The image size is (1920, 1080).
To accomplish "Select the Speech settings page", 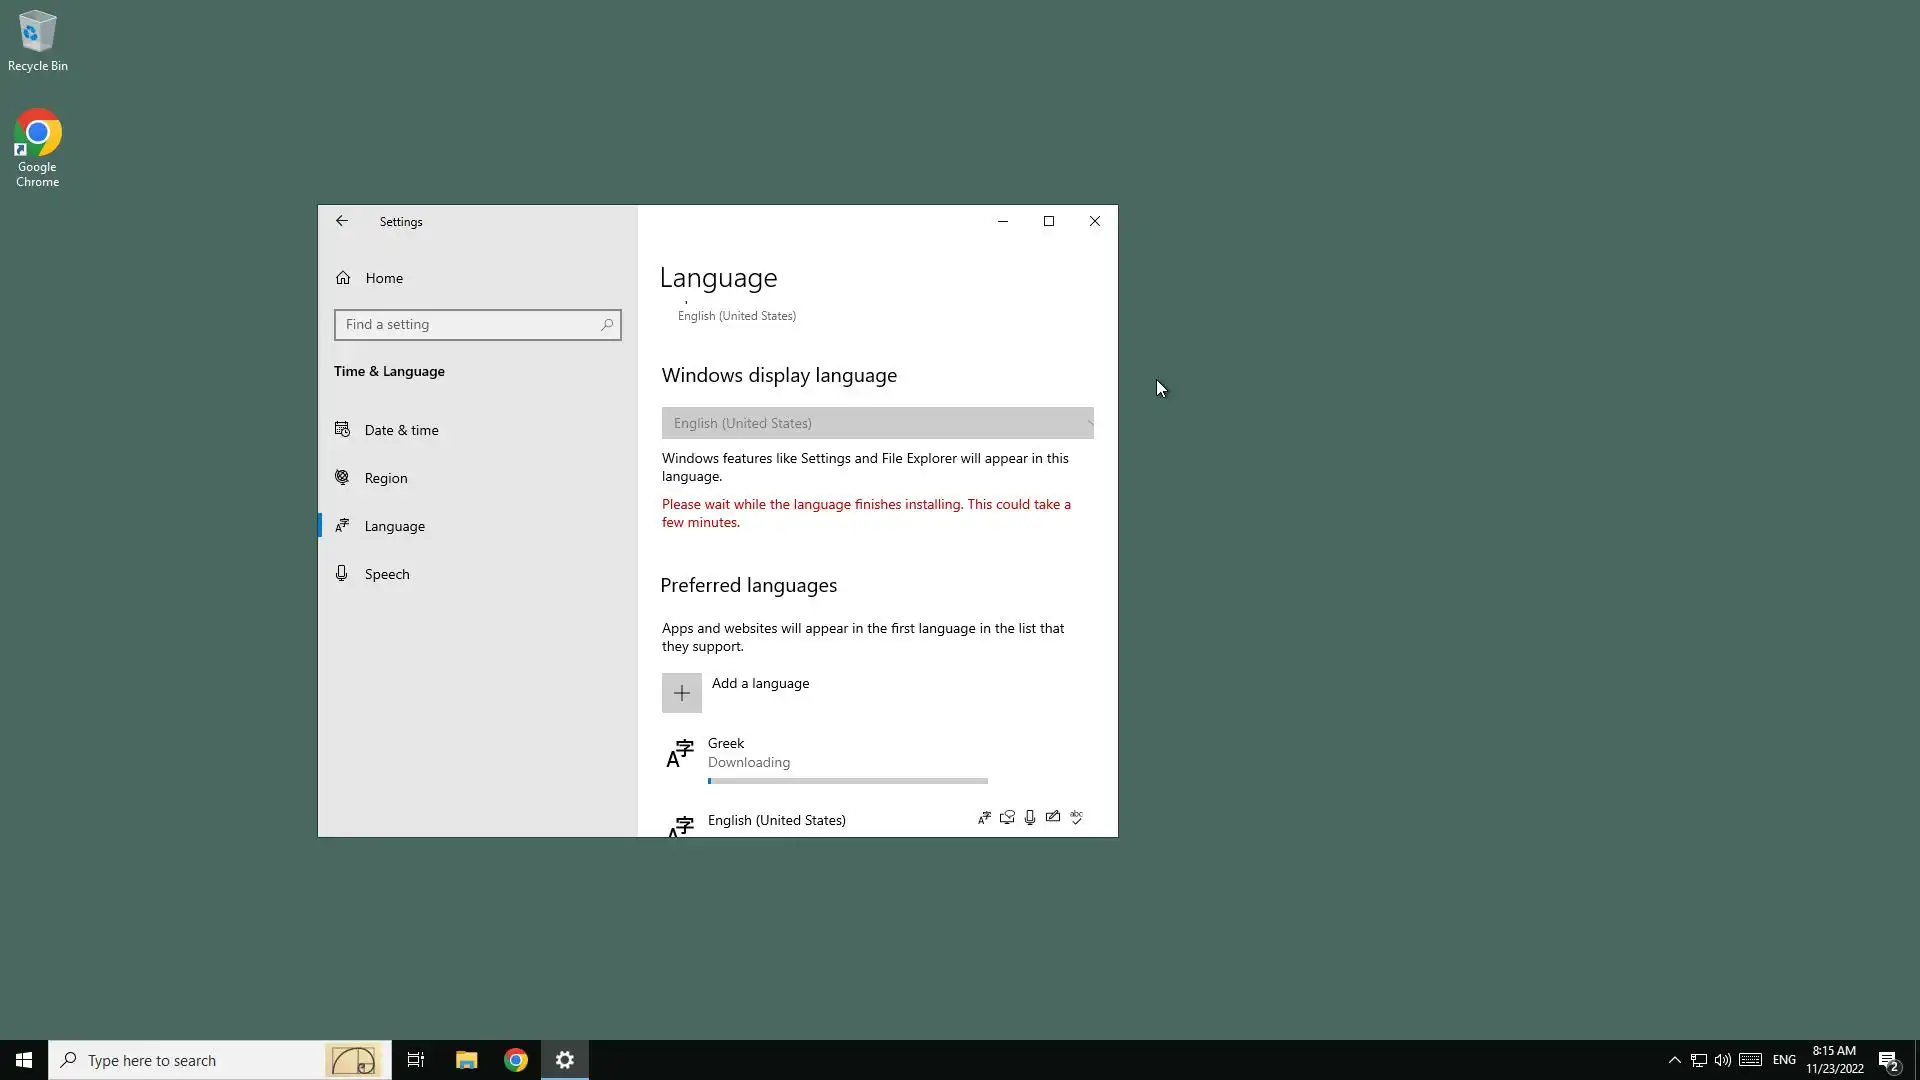I will click(x=386, y=574).
